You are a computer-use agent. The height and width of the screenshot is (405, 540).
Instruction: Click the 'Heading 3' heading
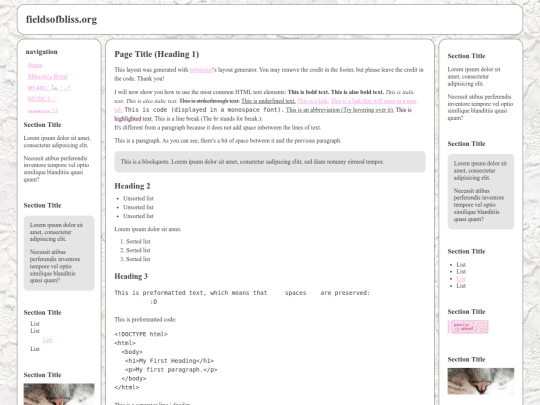131,276
